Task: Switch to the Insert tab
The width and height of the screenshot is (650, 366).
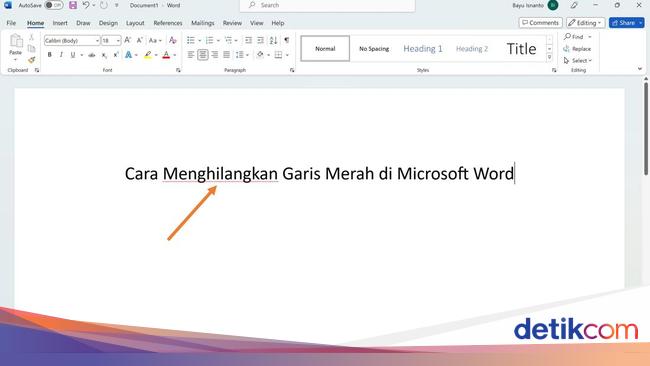Action: point(60,23)
